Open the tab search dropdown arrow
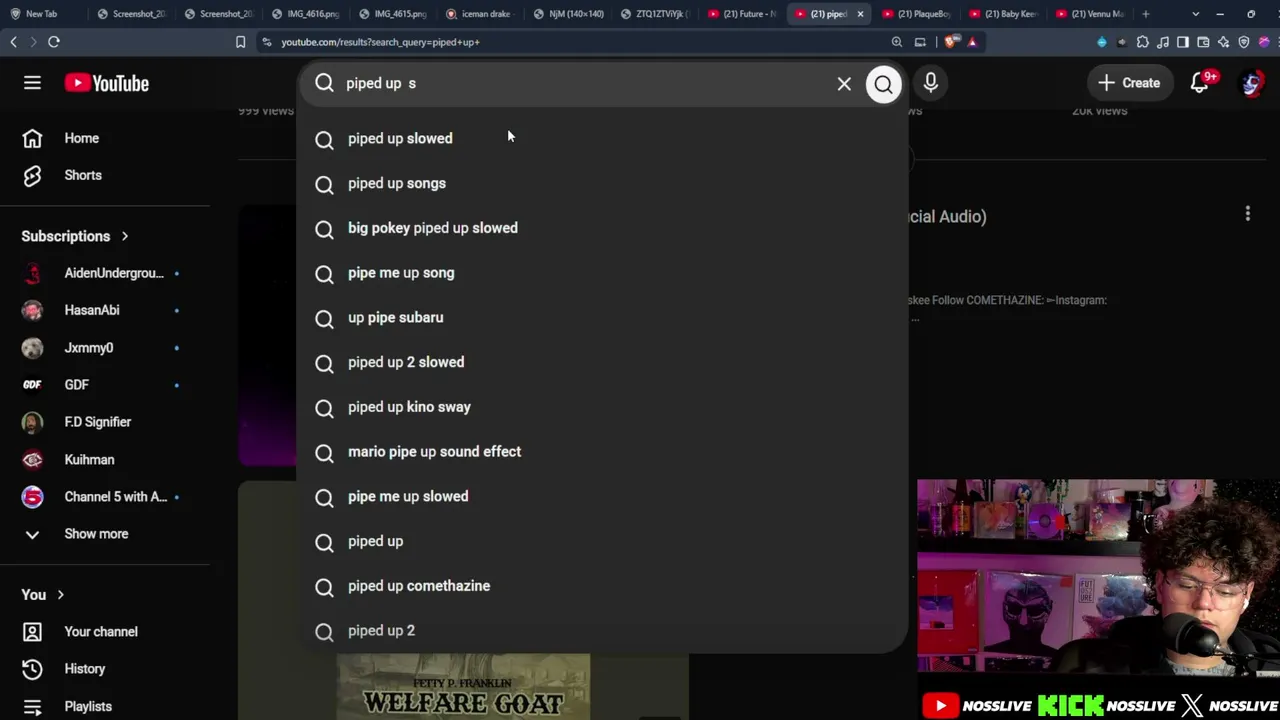Screen dimensions: 1280x720 click(x=1196, y=14)
